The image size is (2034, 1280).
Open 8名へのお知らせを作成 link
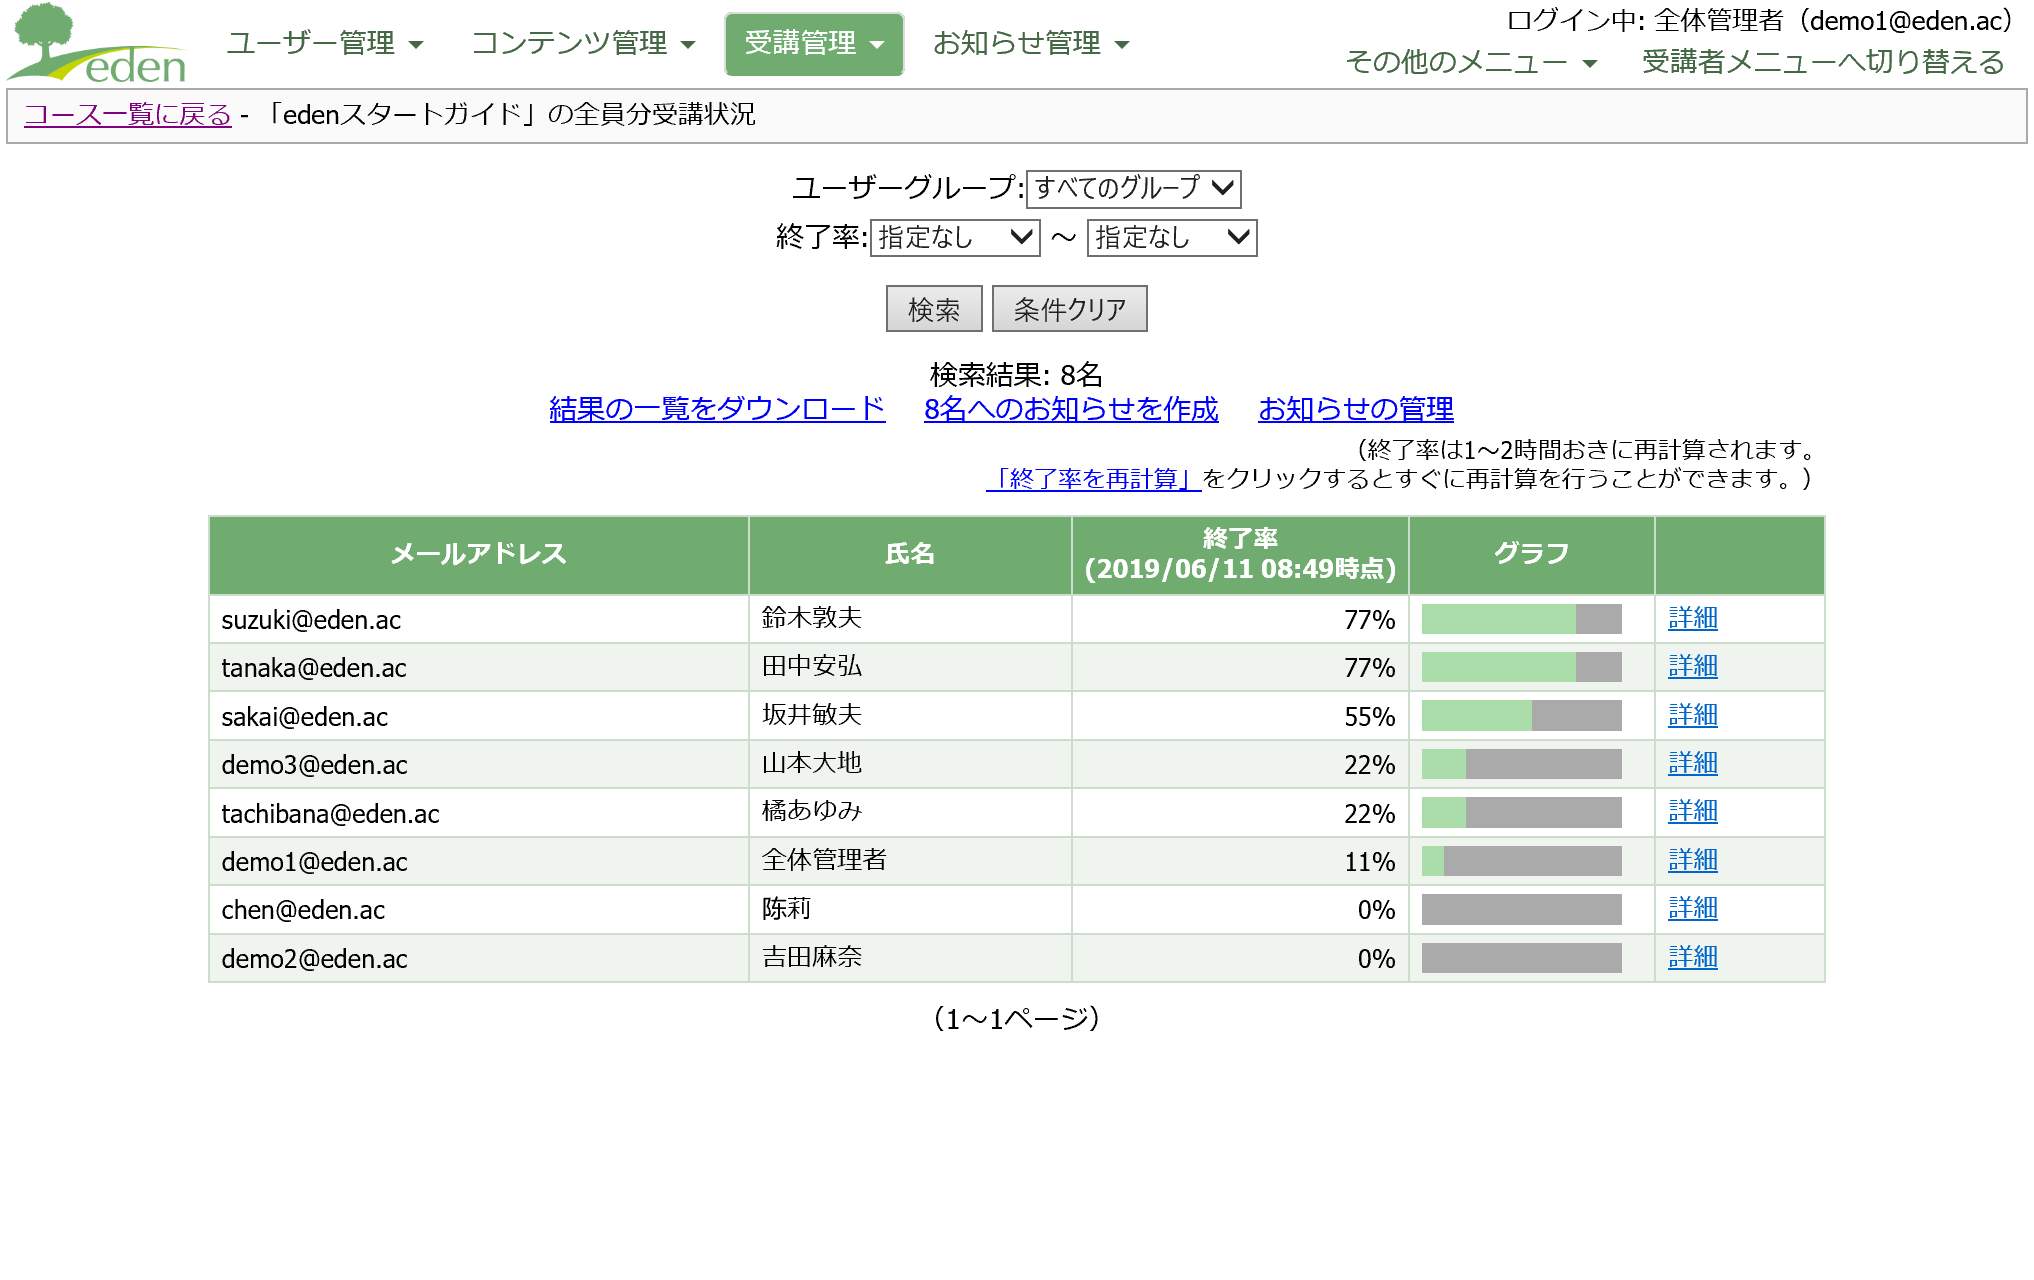(x=1071, y=409)
